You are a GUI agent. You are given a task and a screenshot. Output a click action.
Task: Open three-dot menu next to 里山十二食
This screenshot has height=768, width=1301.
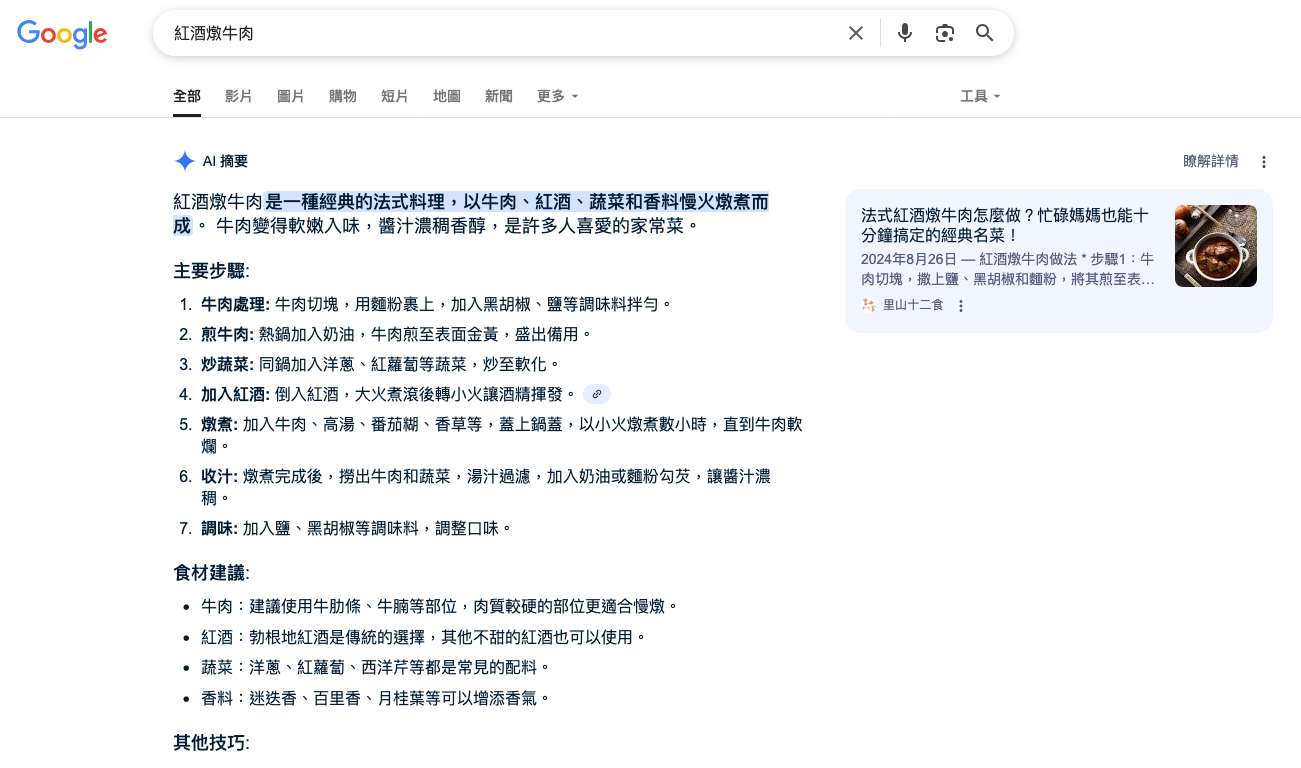pos(961,306)
